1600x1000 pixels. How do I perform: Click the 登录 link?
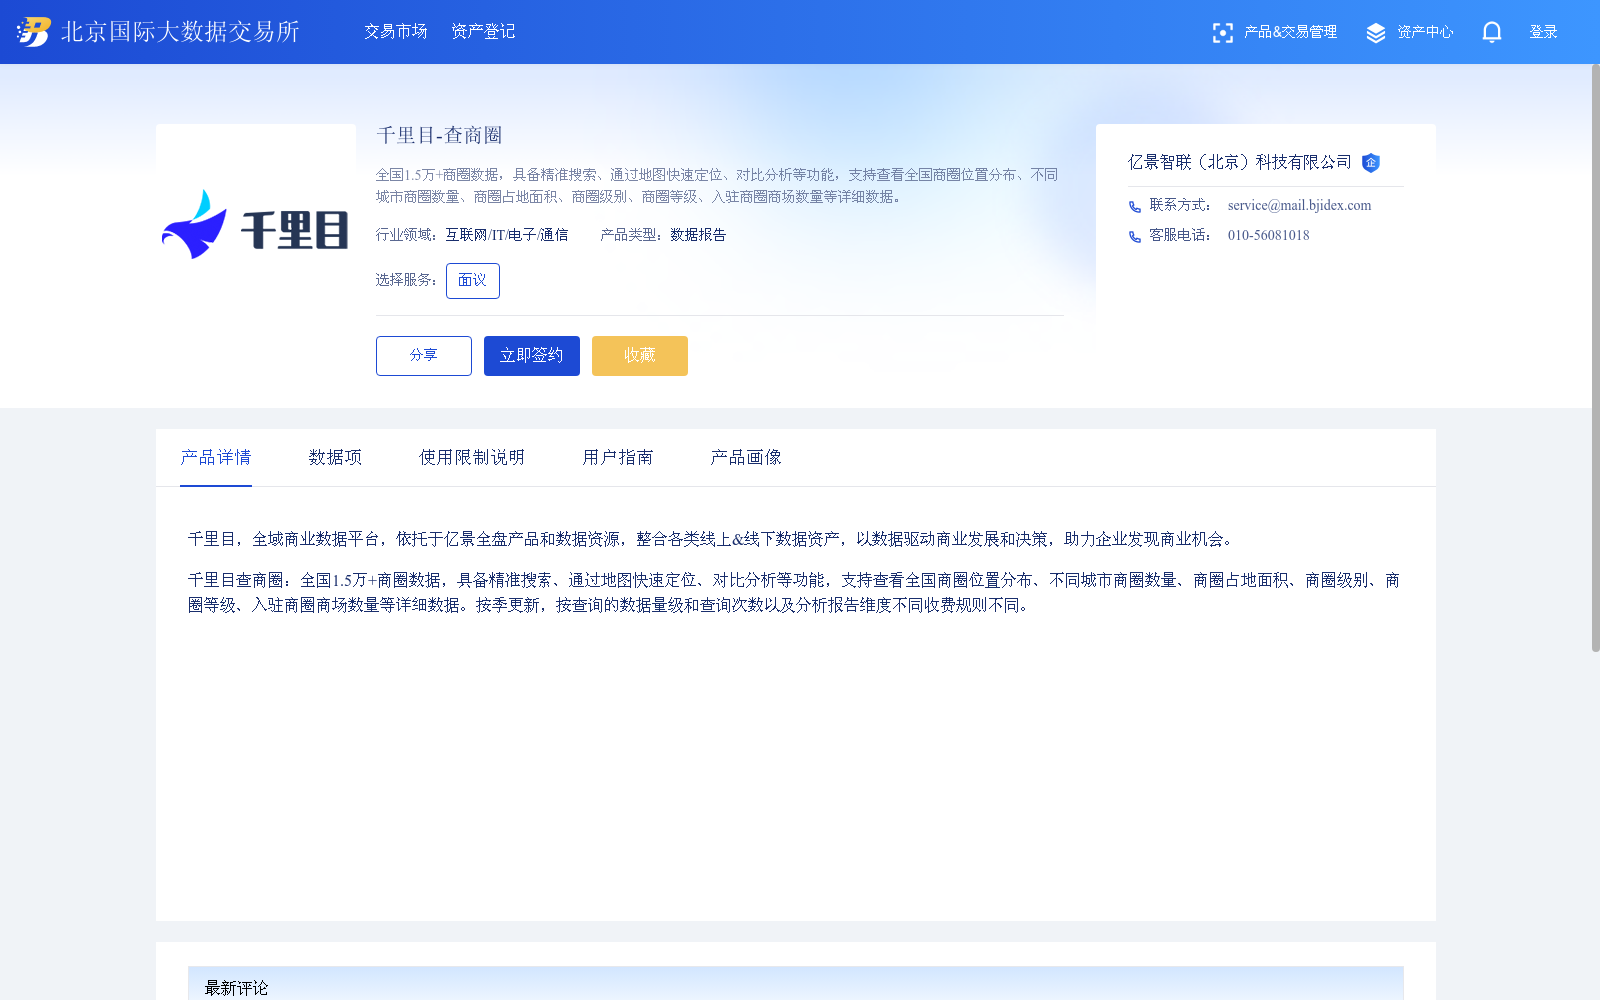click(x=1543, y=31)
